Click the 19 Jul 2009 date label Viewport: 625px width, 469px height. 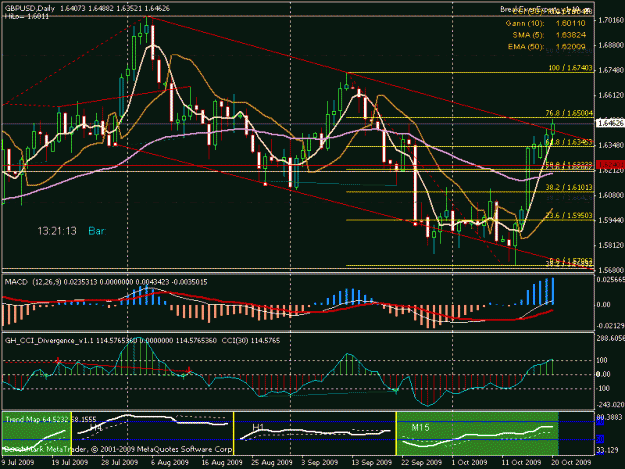[69, 463]
